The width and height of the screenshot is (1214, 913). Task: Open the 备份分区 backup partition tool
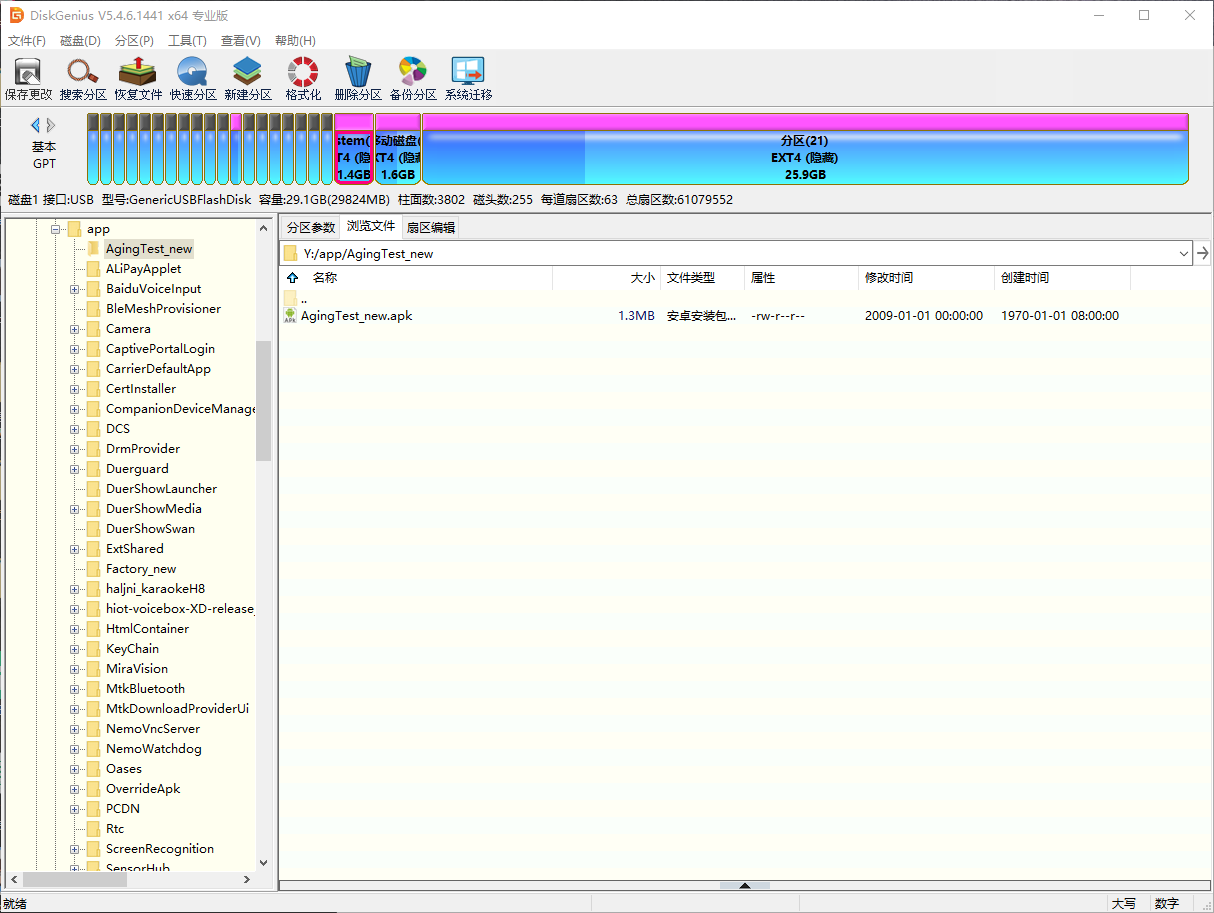click(x=413, y=79)
